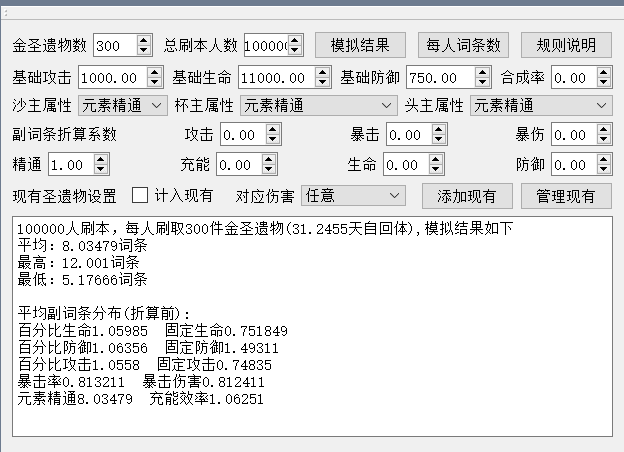Open the 沙主属性 dropdown

pos(122,105)
